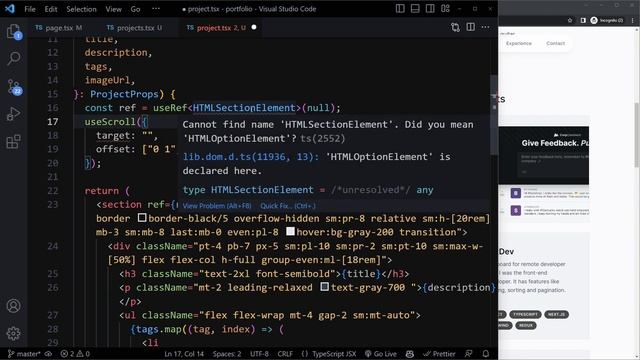Image resolution: width=640 pixels, height=360 pixels.
Task: Switch to projects.tsx tab
Action: pyautogui.click(x=135, y=28)
